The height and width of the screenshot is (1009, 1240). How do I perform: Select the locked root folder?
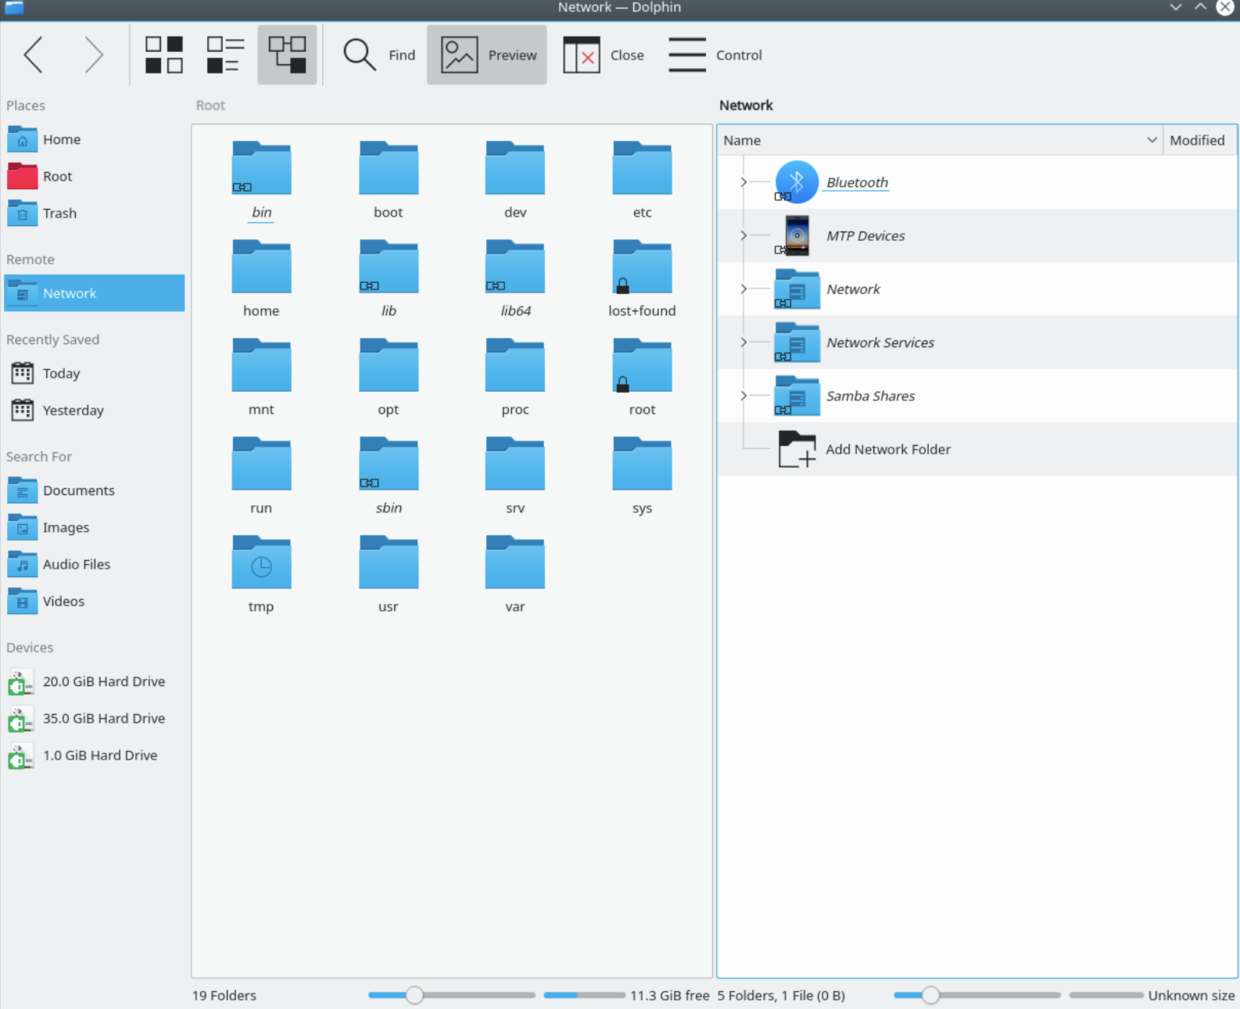pyautogui.click(x=642, y=377)
